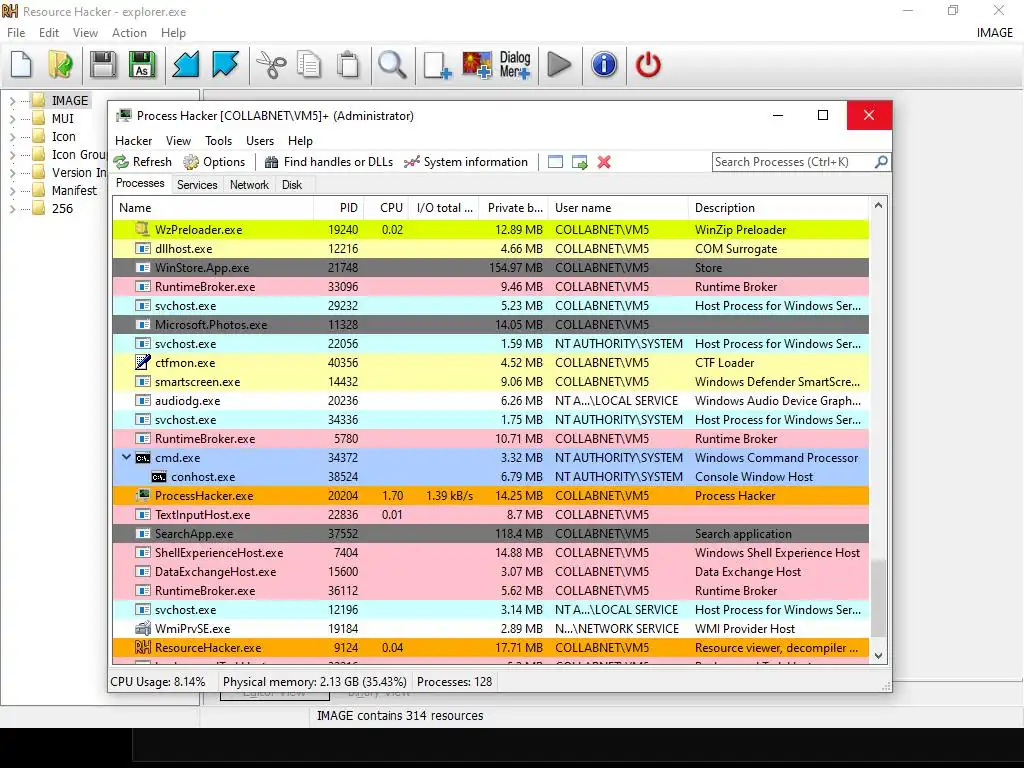Screen dimensions: 1024x768
Task: Click the Paste clipboard icon
Action: [348, 65]
